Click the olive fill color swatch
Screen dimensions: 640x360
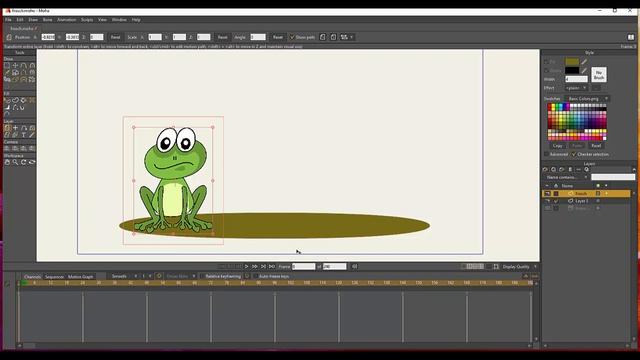[572, 62]
